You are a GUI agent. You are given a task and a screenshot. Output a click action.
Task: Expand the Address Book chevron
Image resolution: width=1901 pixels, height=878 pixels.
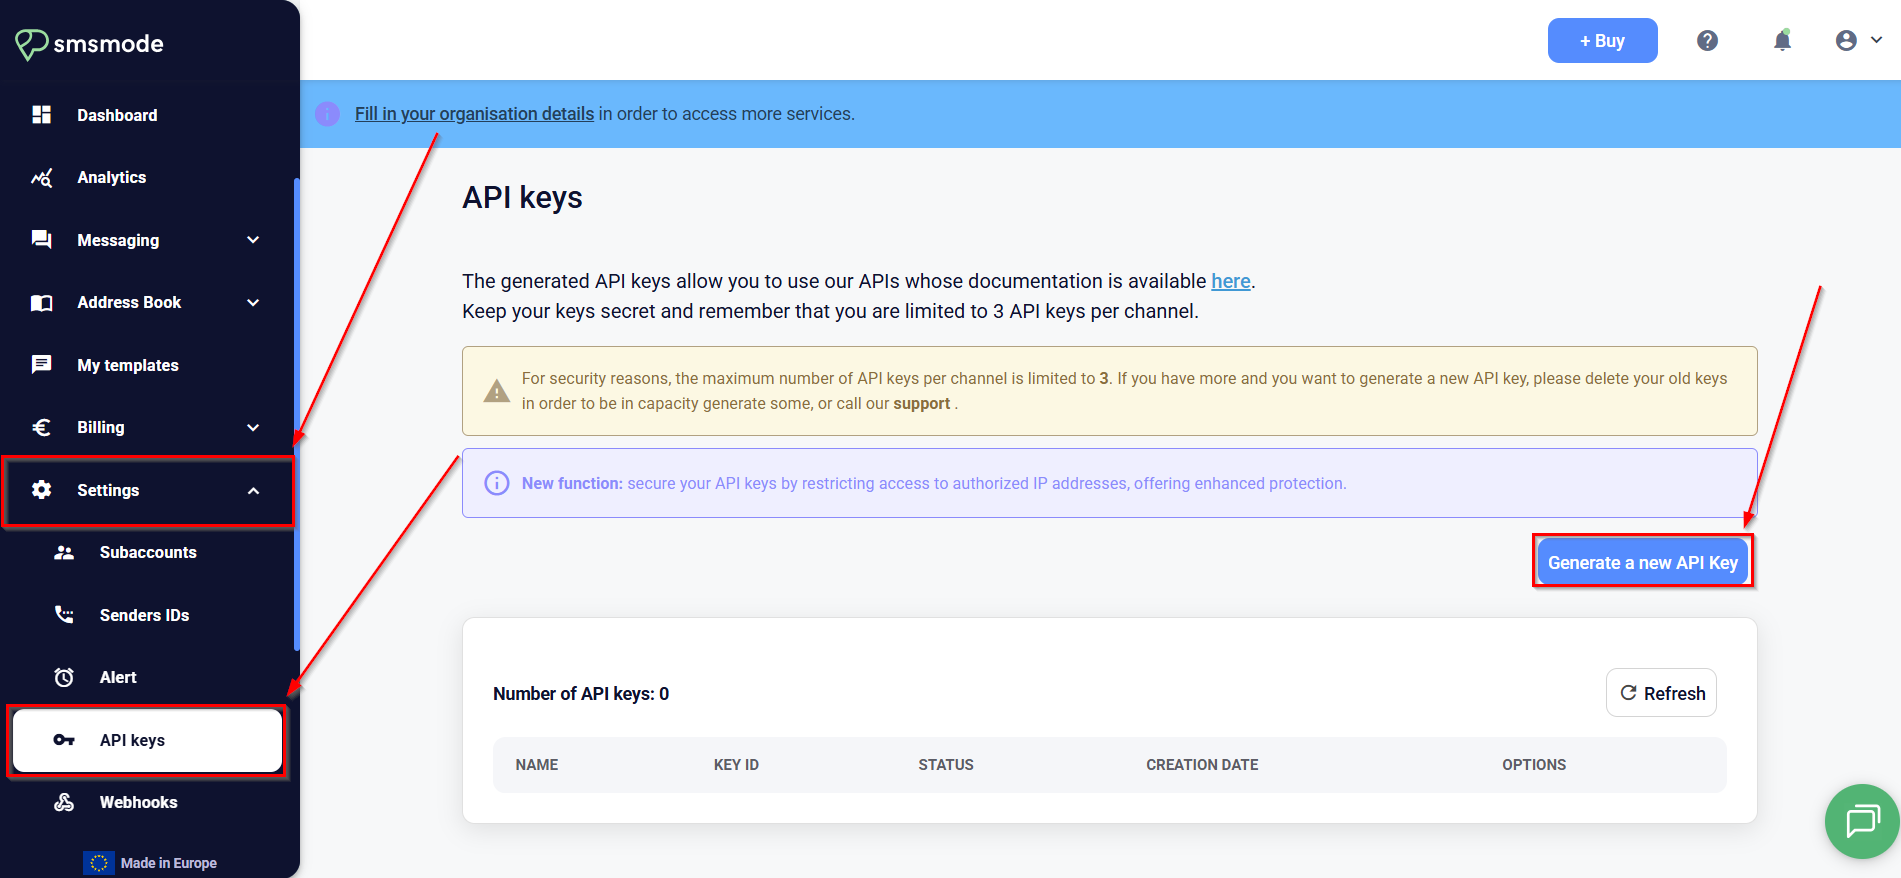[253, 303]
